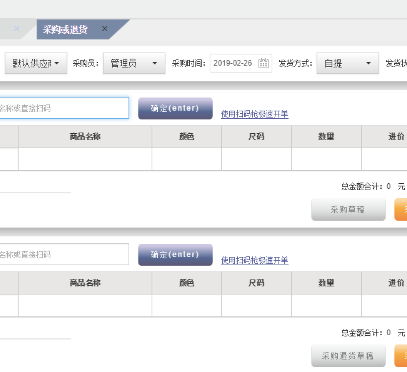
Task: Click 颜色 header in upper table
Action: point(186,136)
